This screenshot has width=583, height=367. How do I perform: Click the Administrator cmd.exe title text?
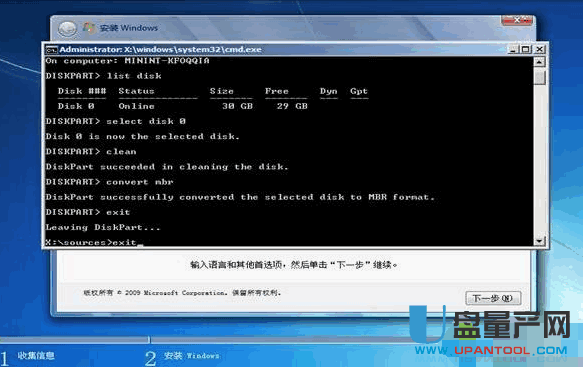[161, 49]
